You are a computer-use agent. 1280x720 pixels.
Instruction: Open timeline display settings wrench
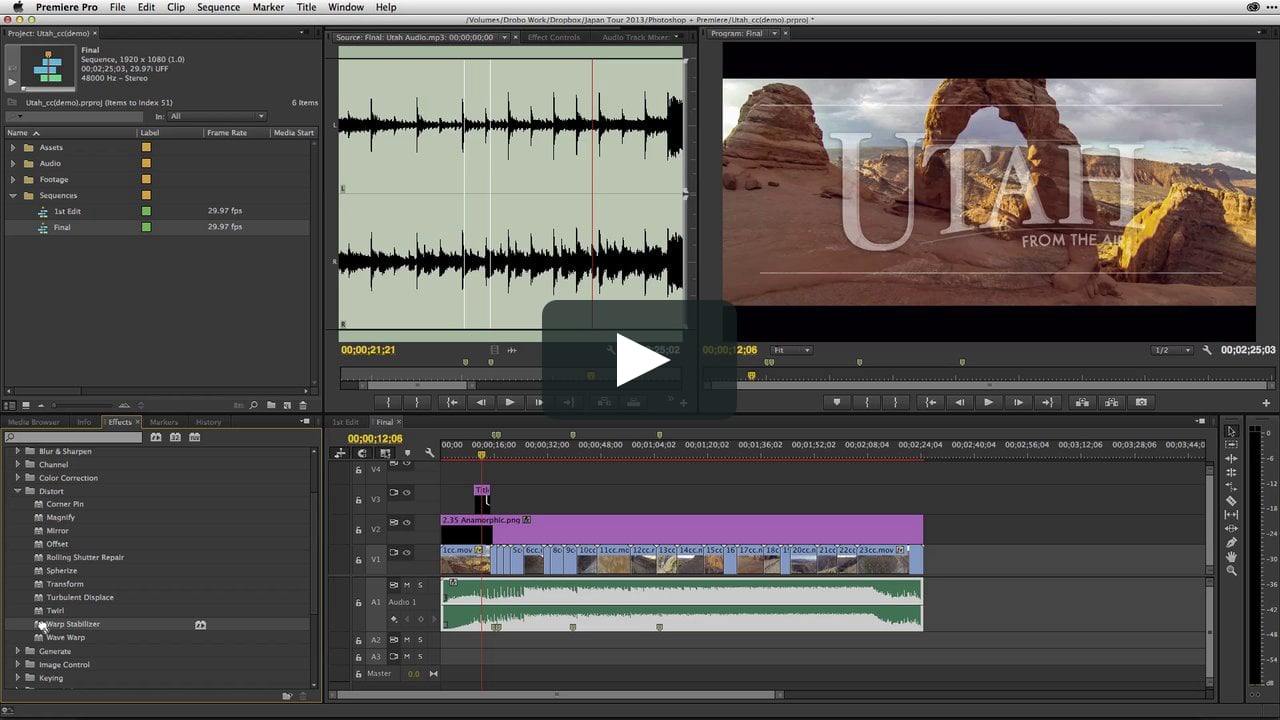429,453
